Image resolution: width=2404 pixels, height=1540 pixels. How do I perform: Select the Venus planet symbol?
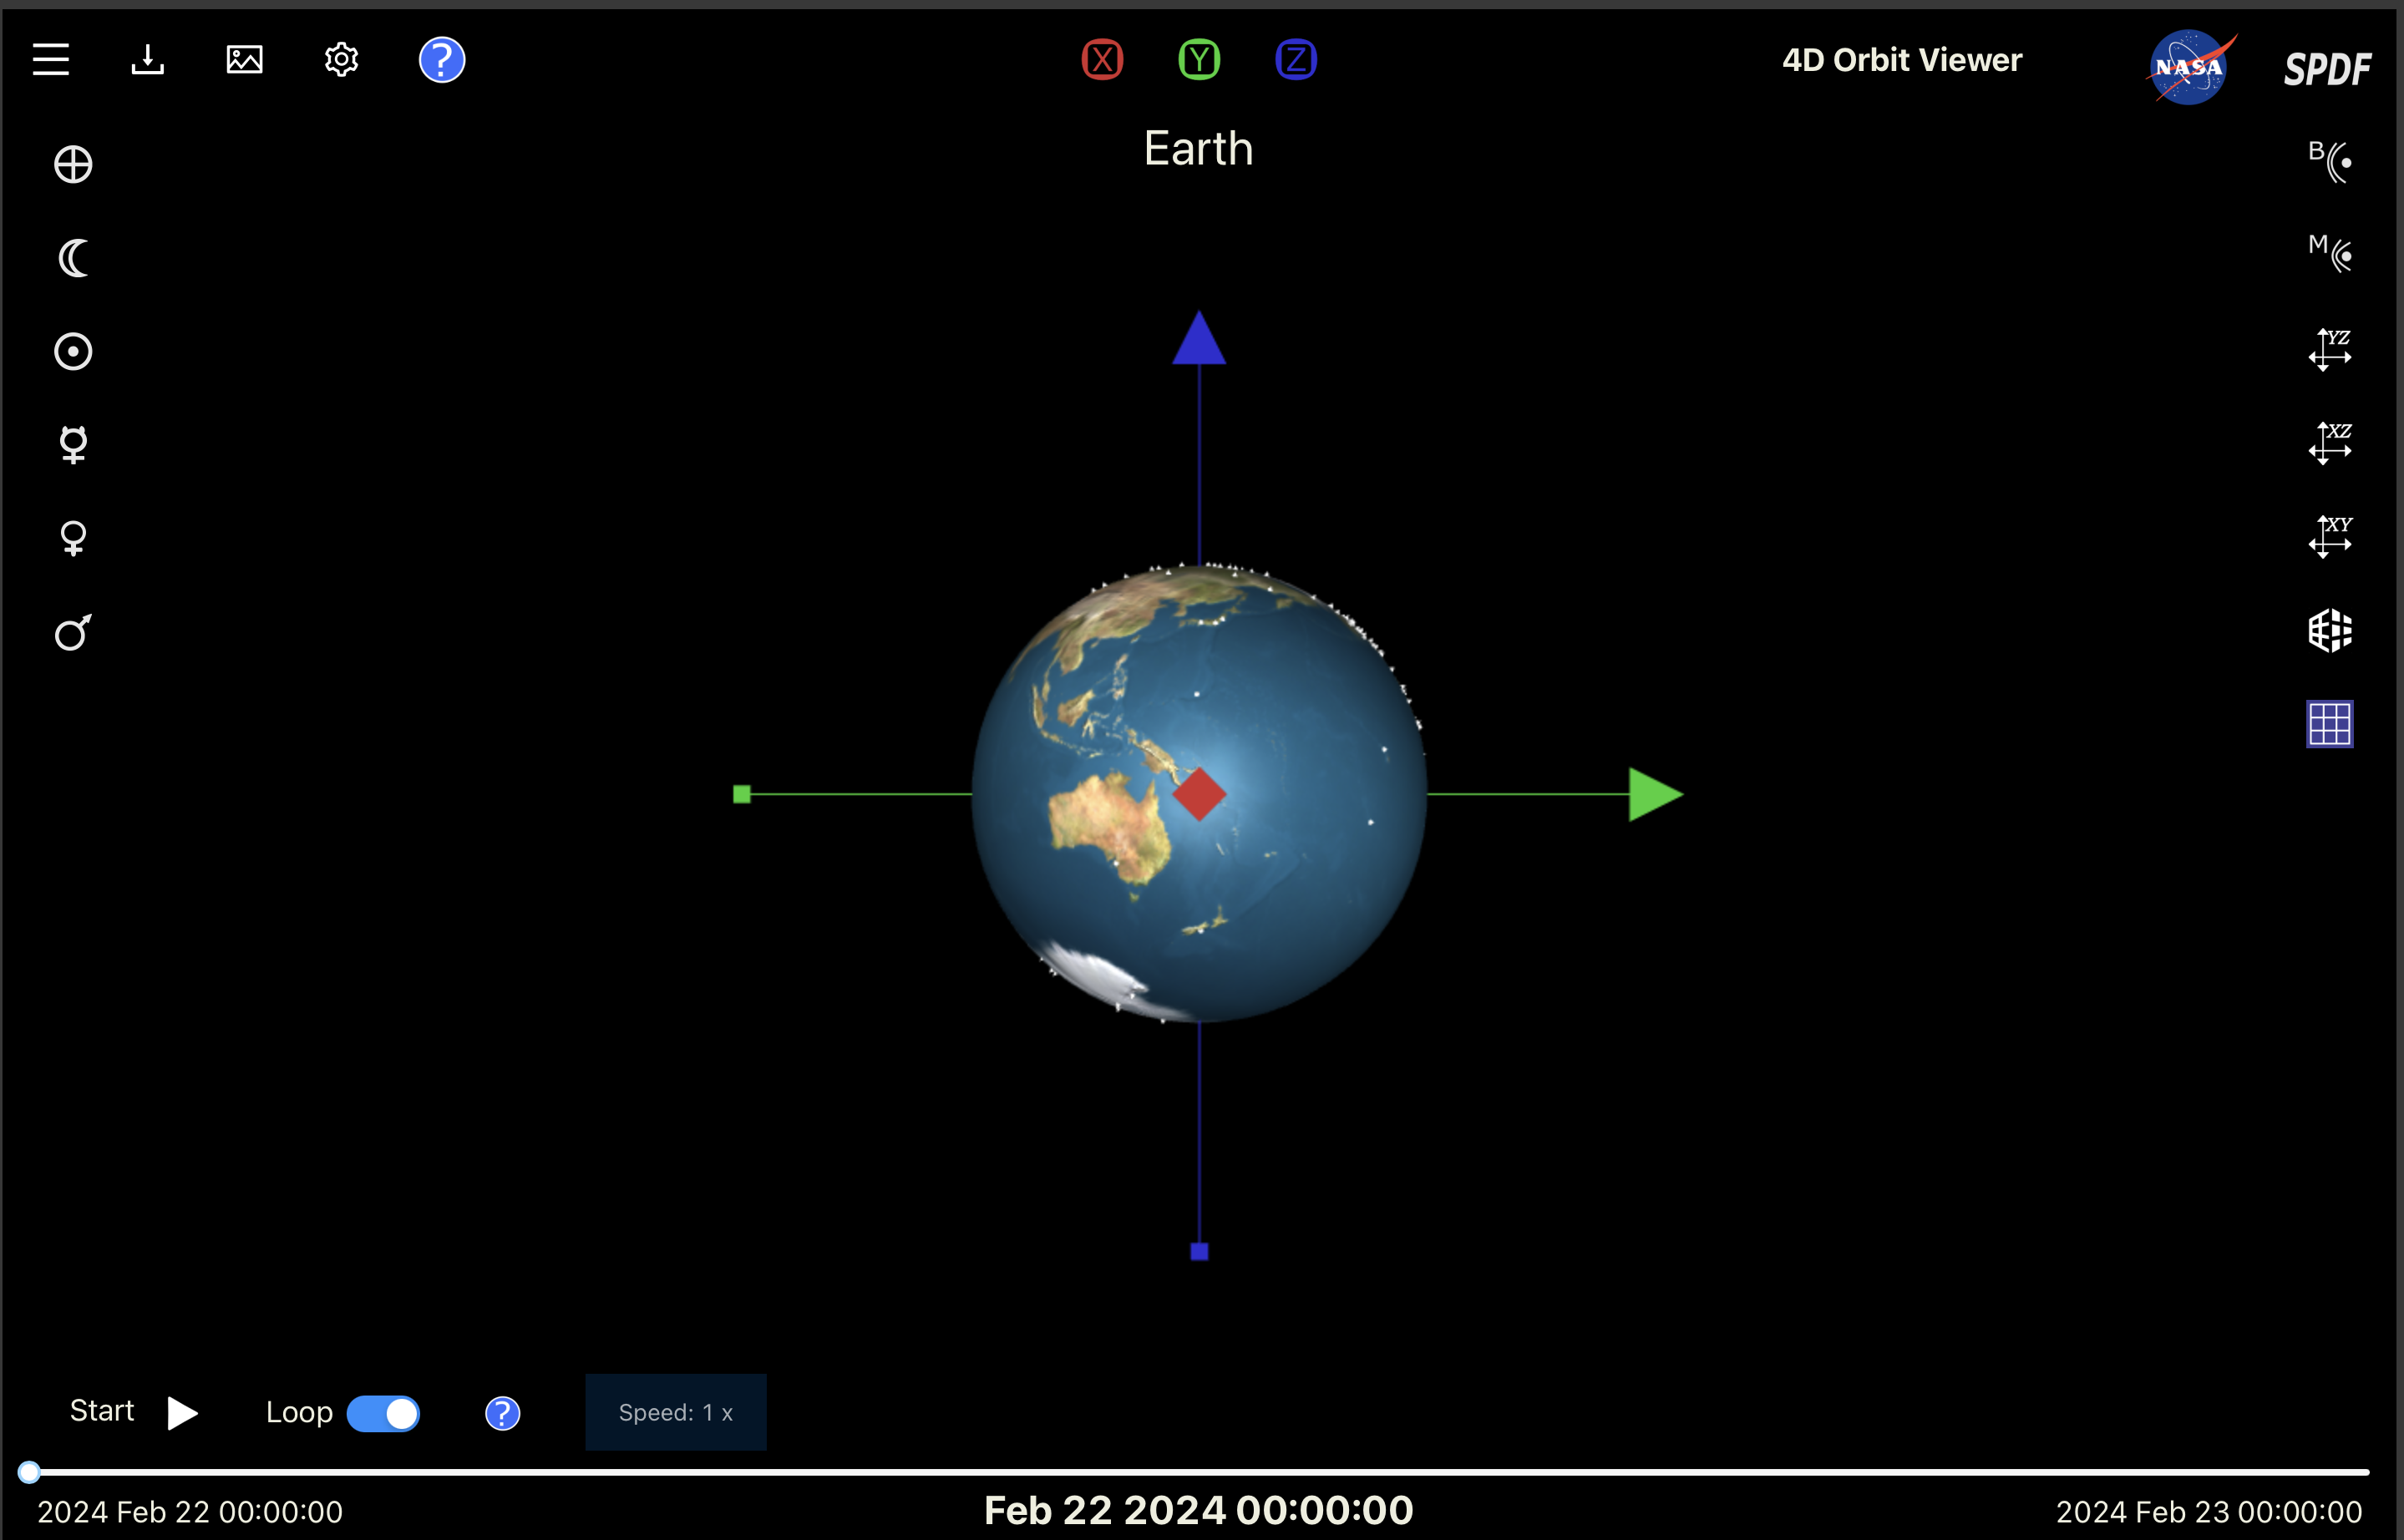point(73,538)
